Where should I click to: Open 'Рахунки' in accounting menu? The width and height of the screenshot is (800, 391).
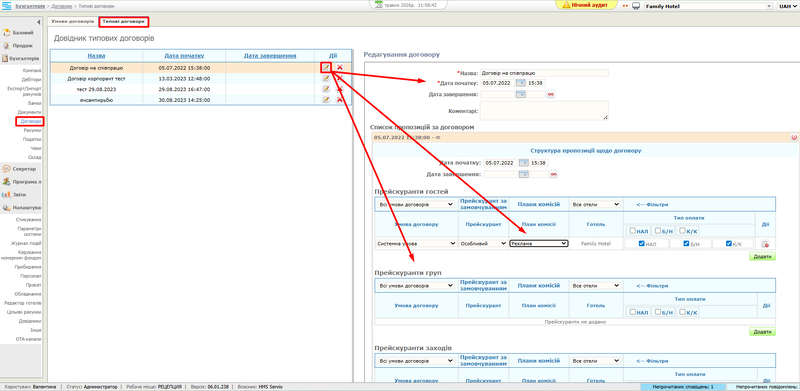click(32, 130)
